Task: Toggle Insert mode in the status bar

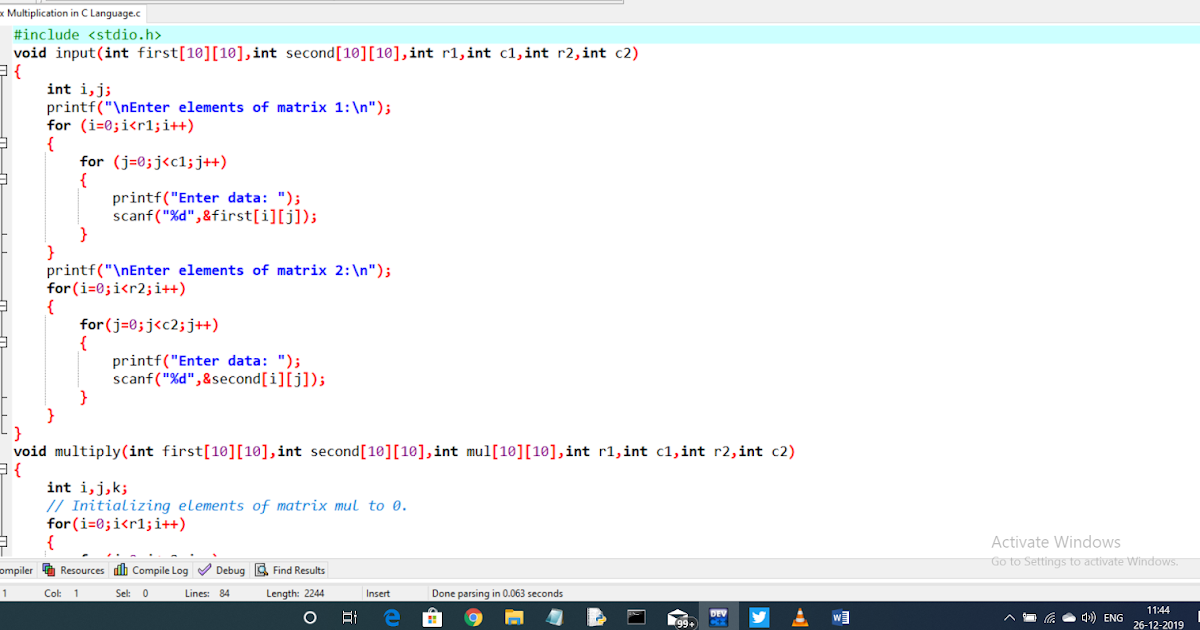Action: click(x=377, y=592)
